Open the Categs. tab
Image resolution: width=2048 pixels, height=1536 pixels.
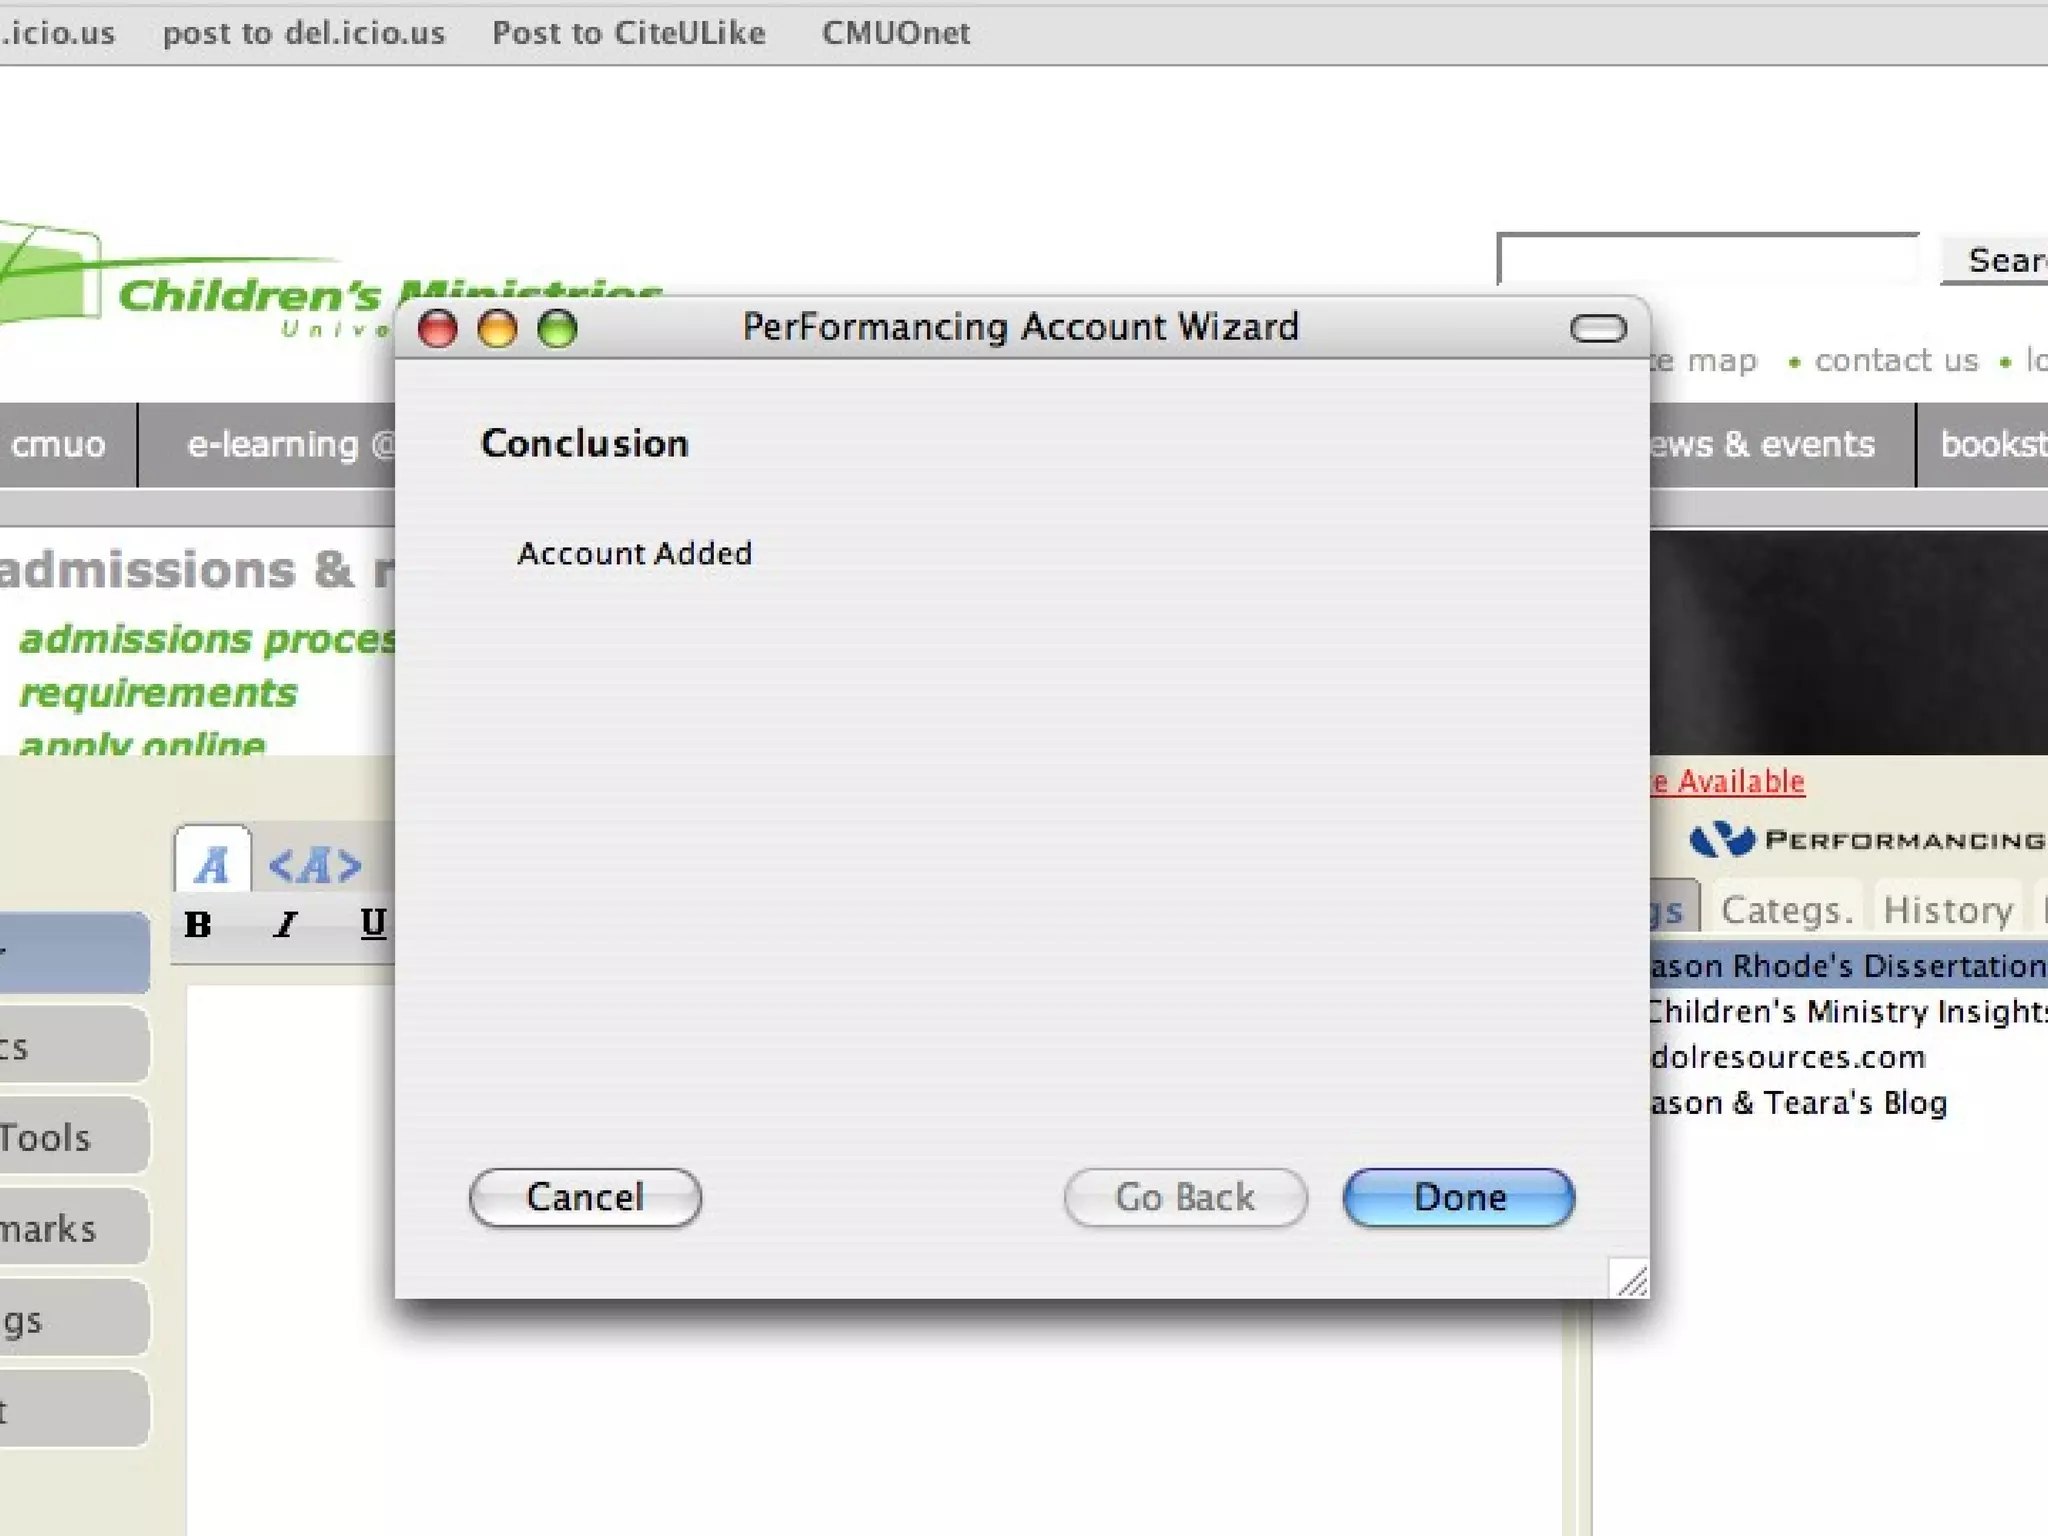click(1787, 909)
